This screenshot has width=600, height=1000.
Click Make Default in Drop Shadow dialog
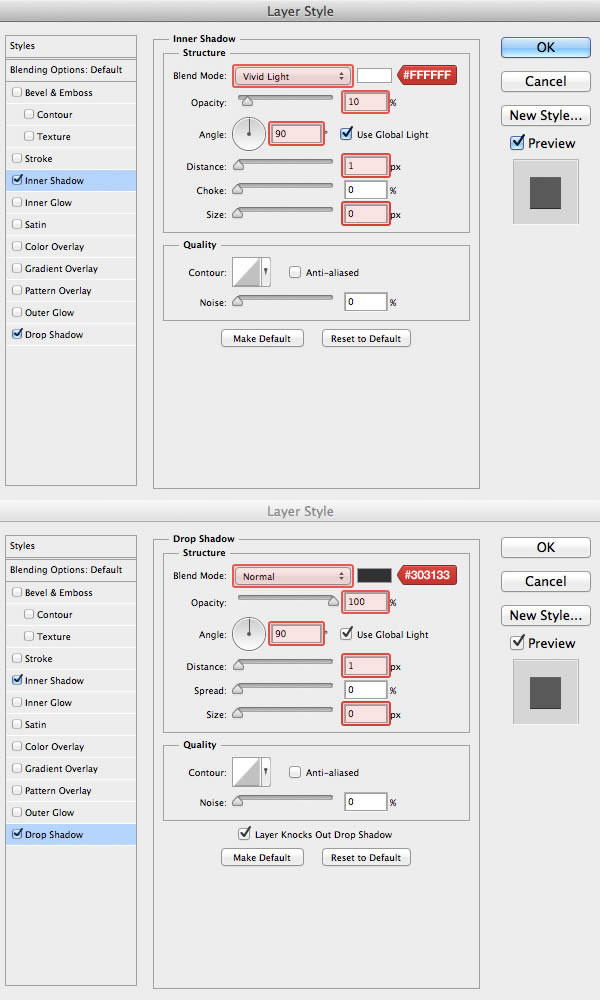(262, 858)
